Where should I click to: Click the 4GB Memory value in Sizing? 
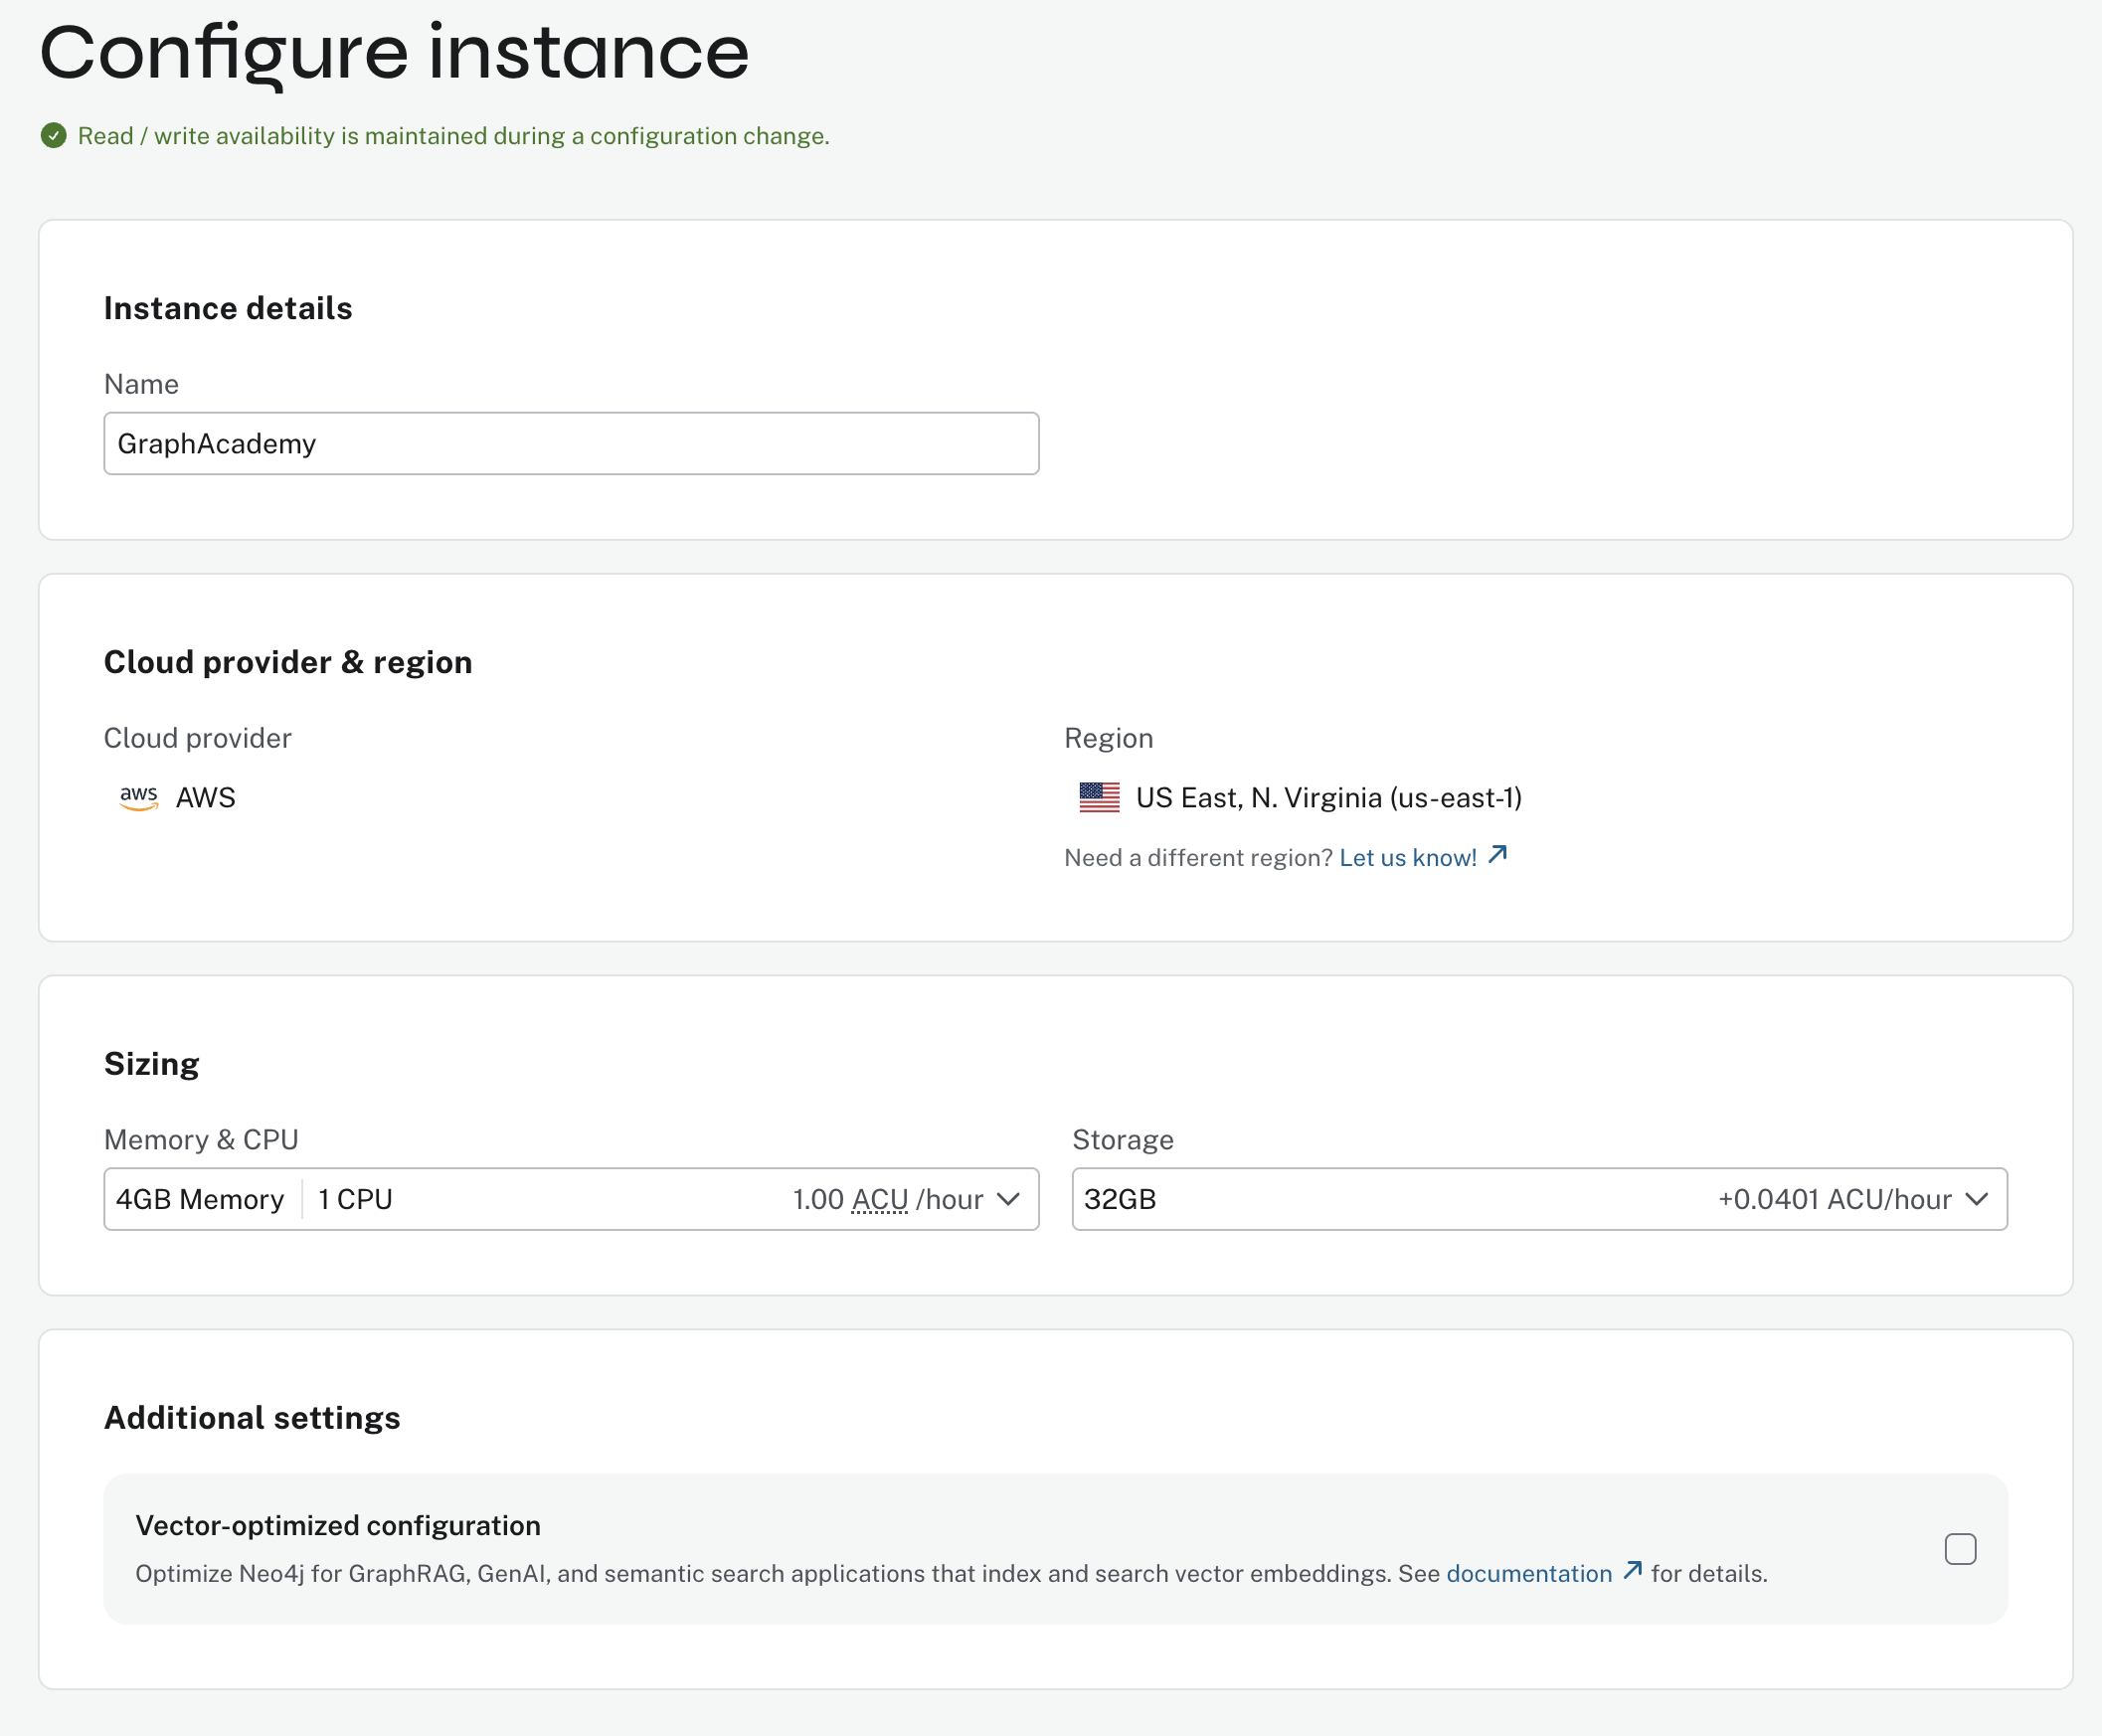199,1199
